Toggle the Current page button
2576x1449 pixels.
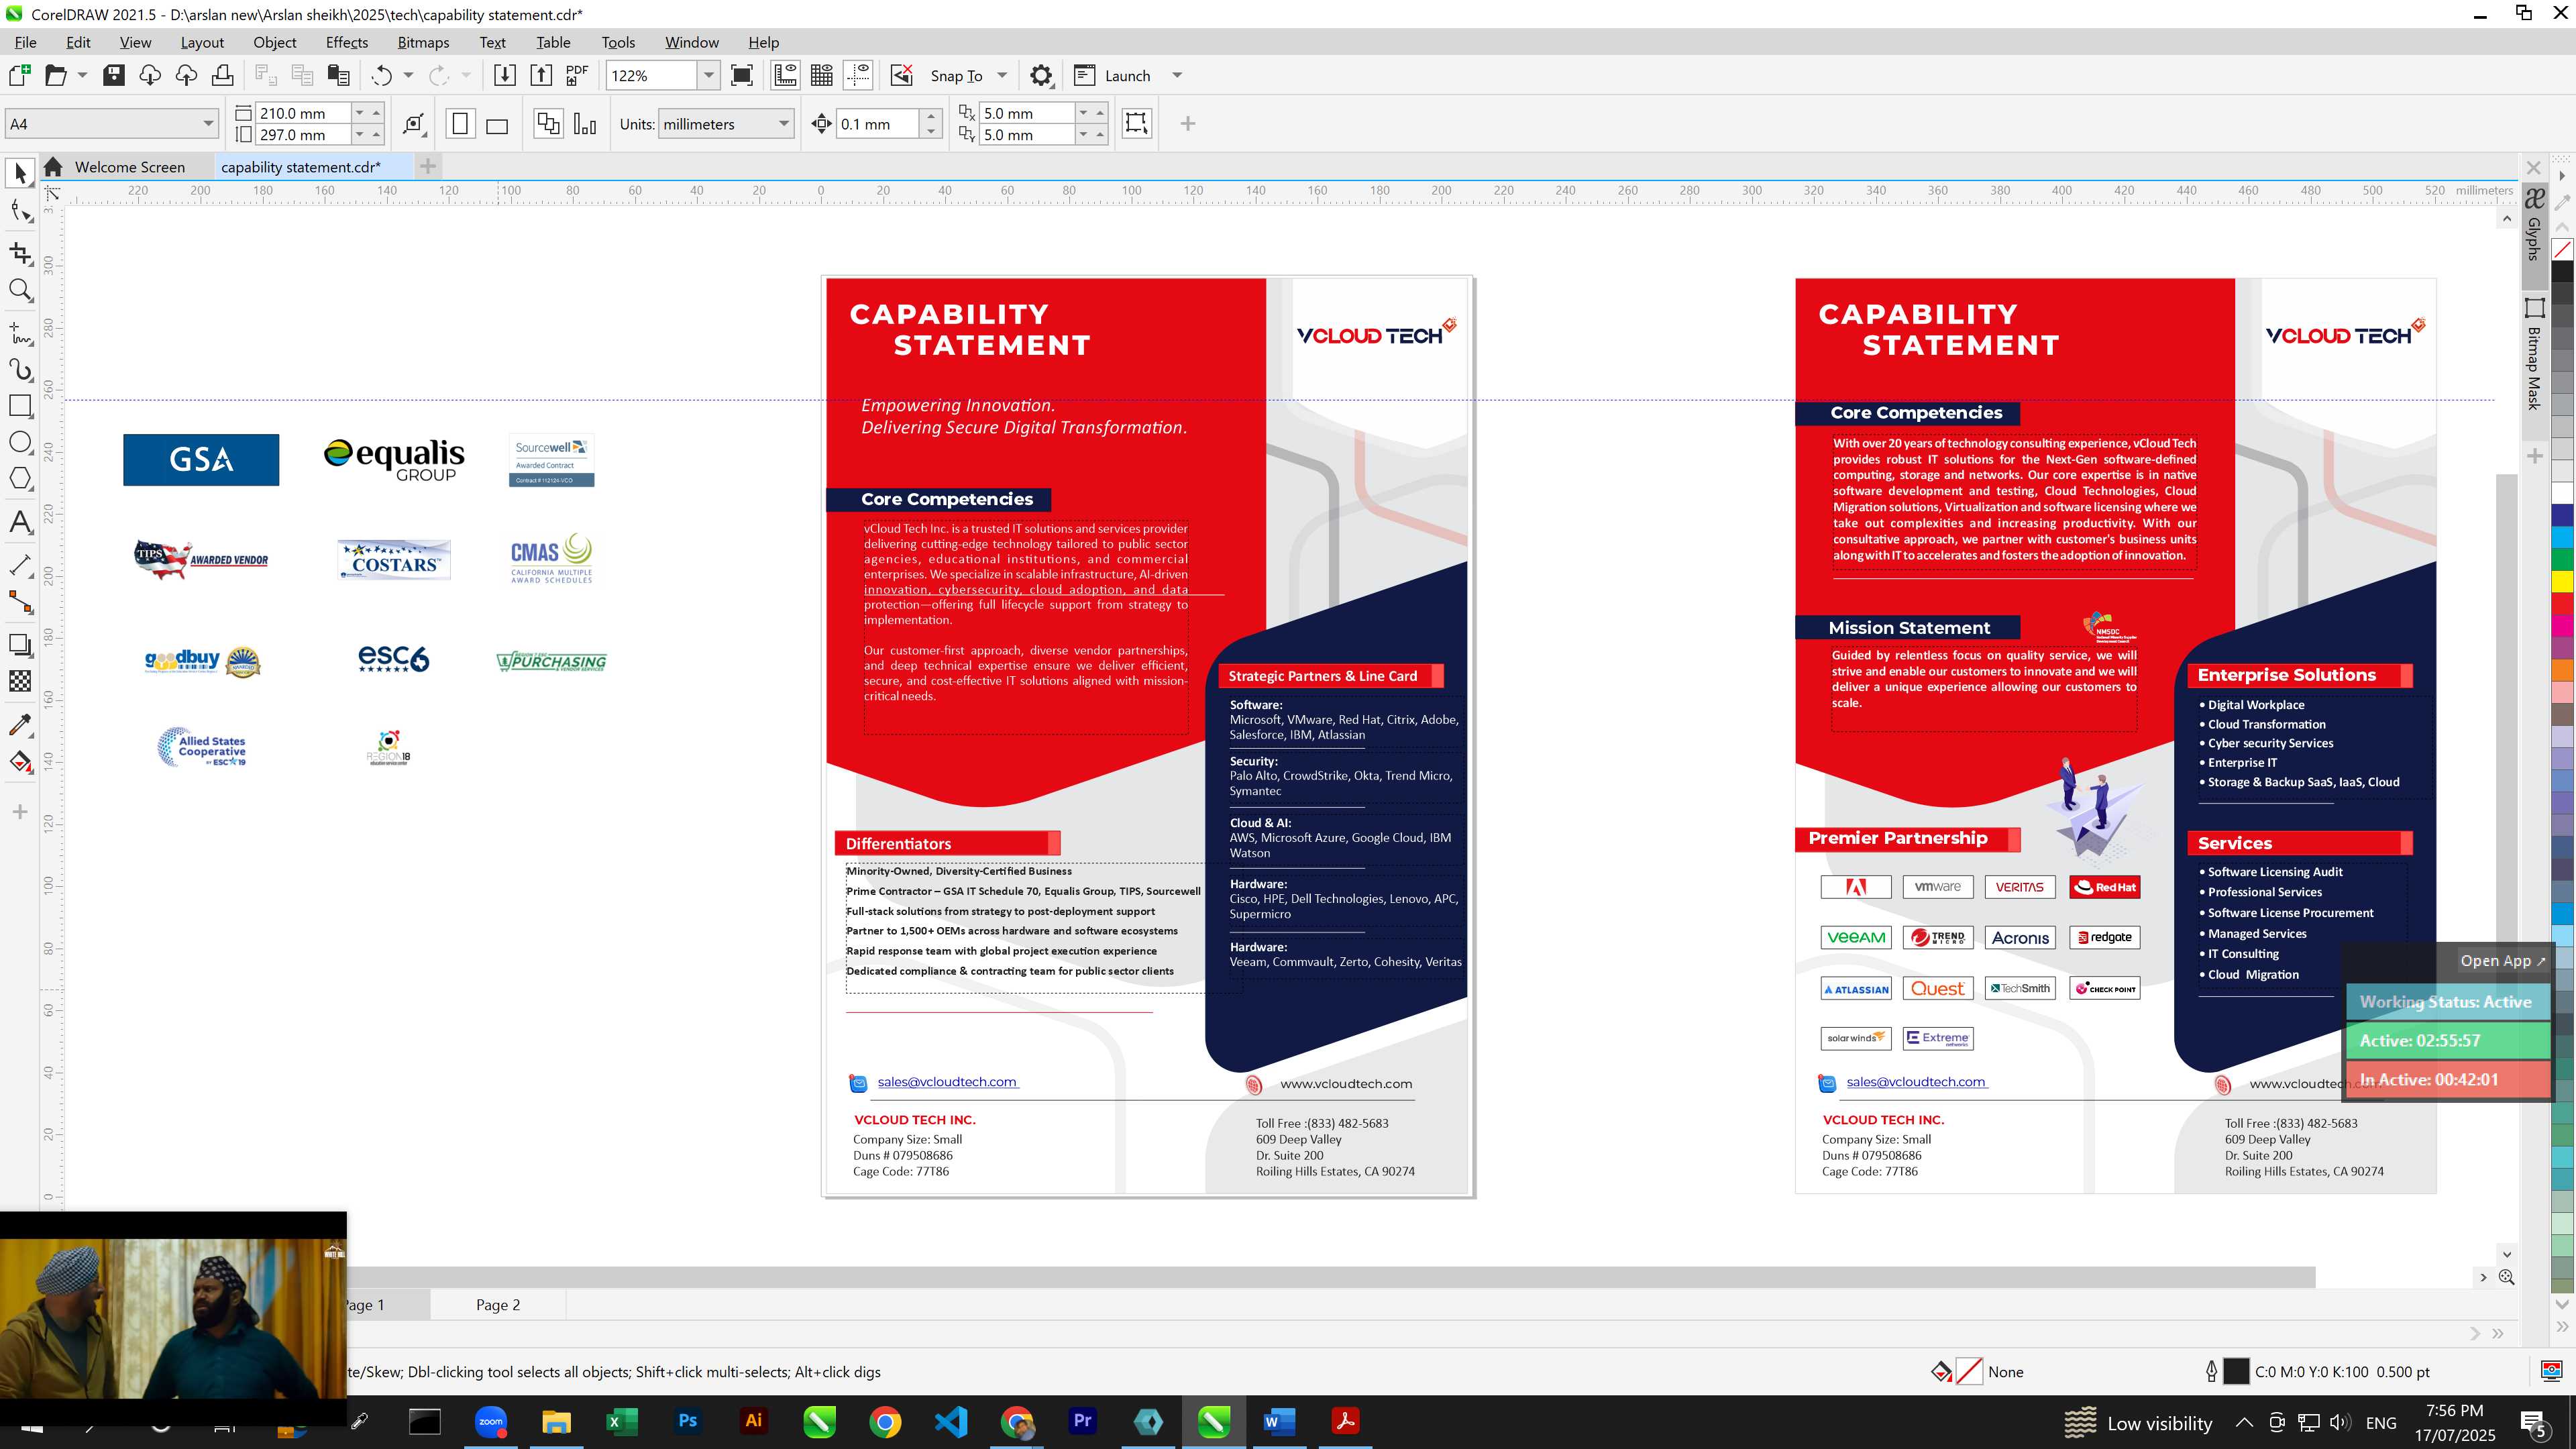pos(585,124)
